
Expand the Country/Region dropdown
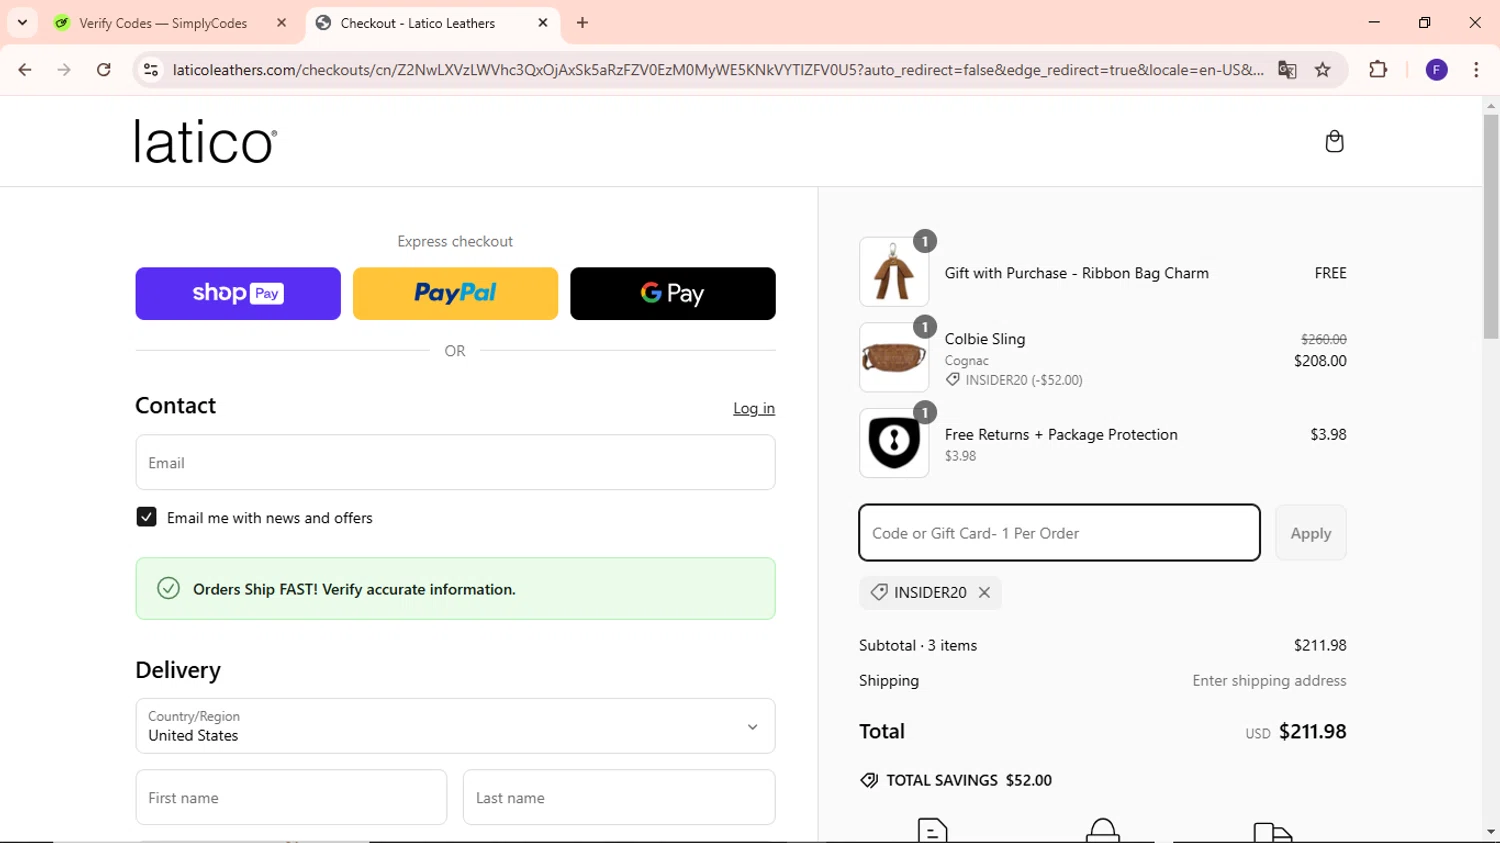pyautogui.click(x=455, y=726)
